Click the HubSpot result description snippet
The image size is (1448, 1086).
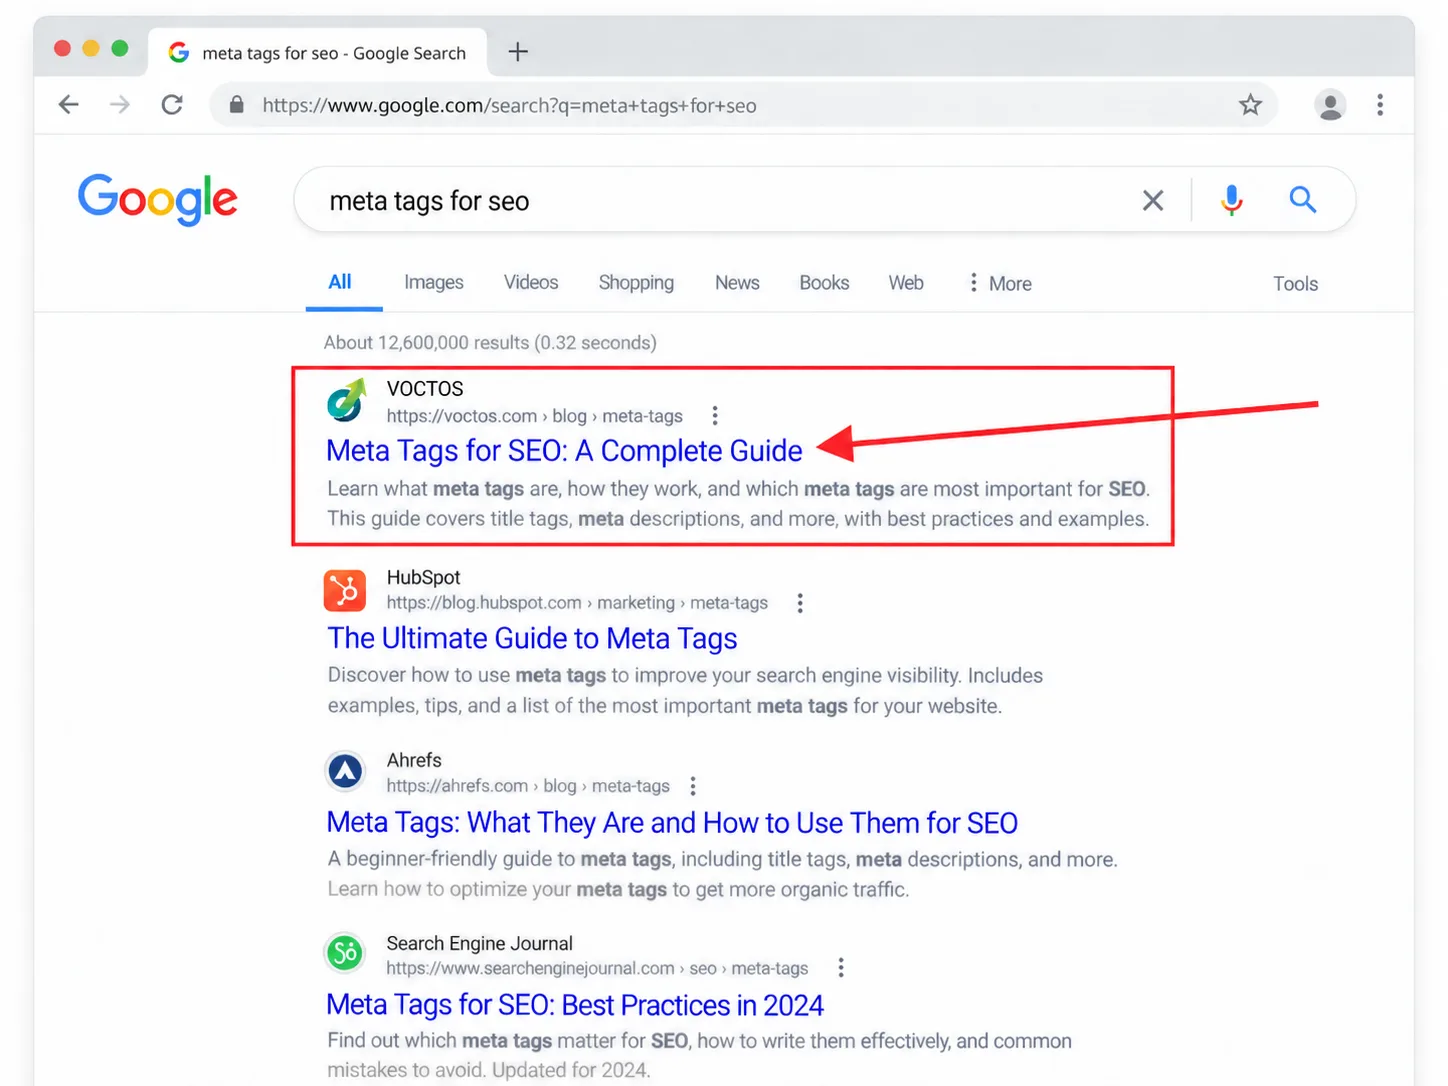685,691
